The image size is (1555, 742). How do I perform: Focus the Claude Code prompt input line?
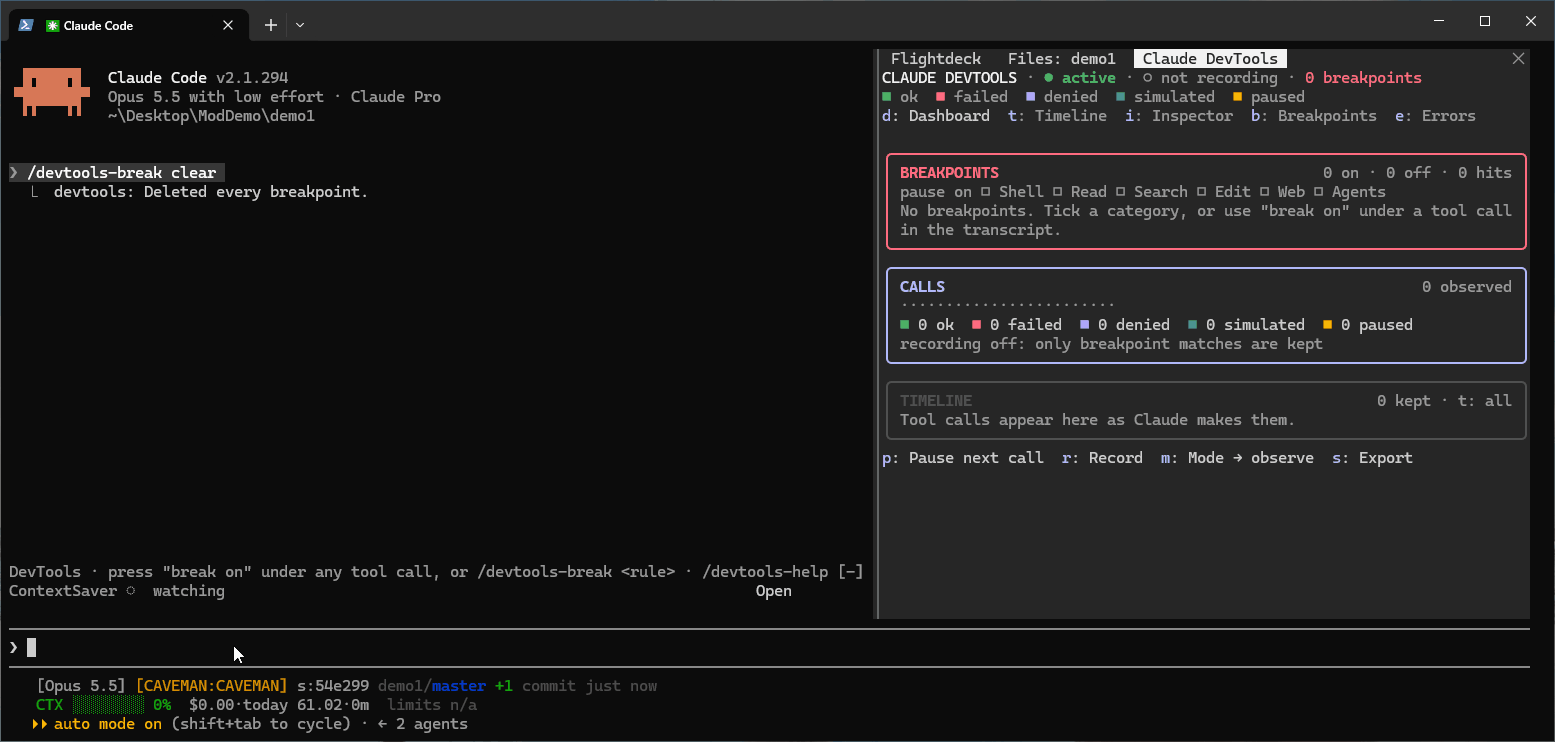point(769,647)
